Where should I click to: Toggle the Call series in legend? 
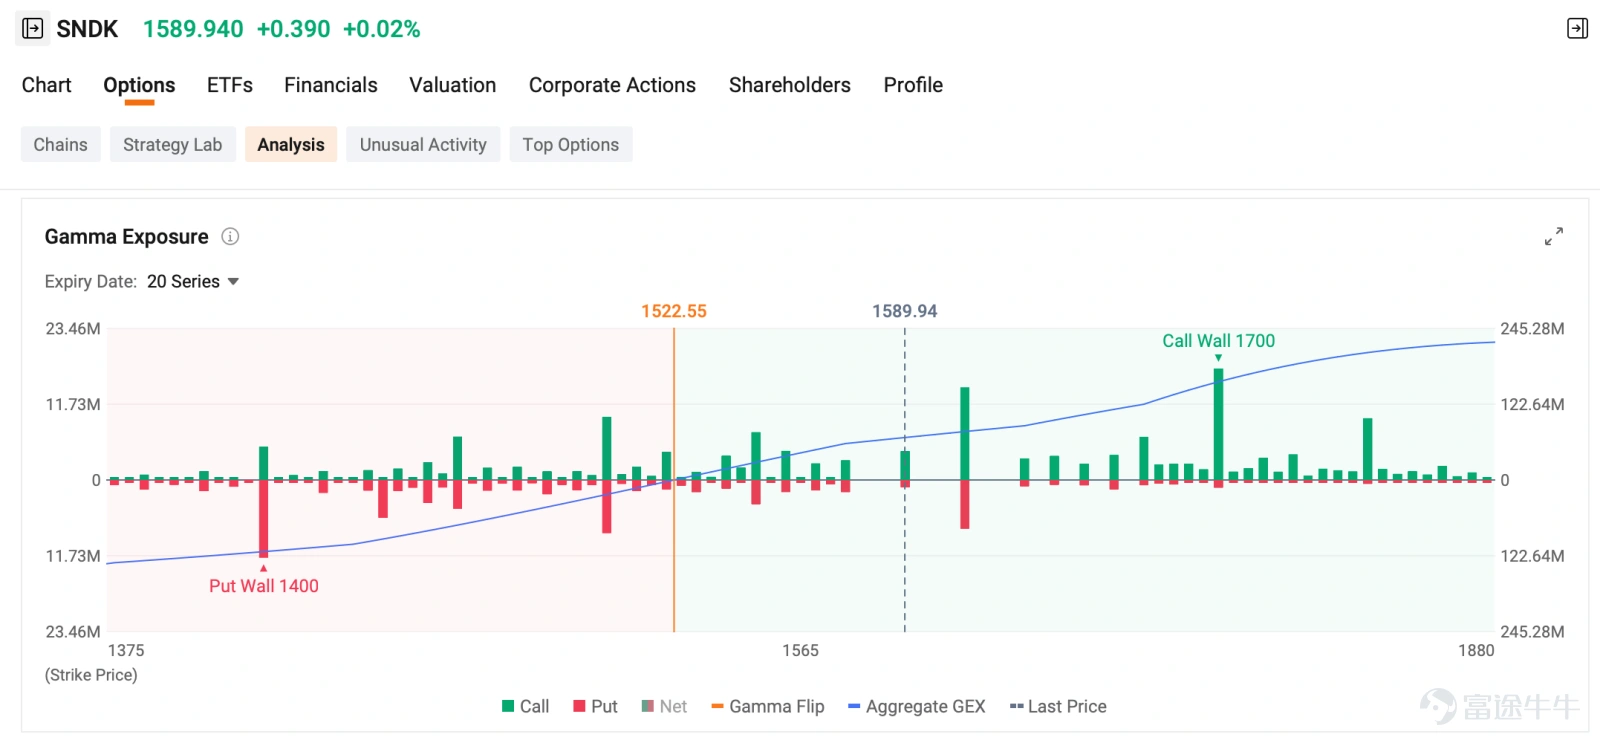pyautogui.click(x=526, y=707)
